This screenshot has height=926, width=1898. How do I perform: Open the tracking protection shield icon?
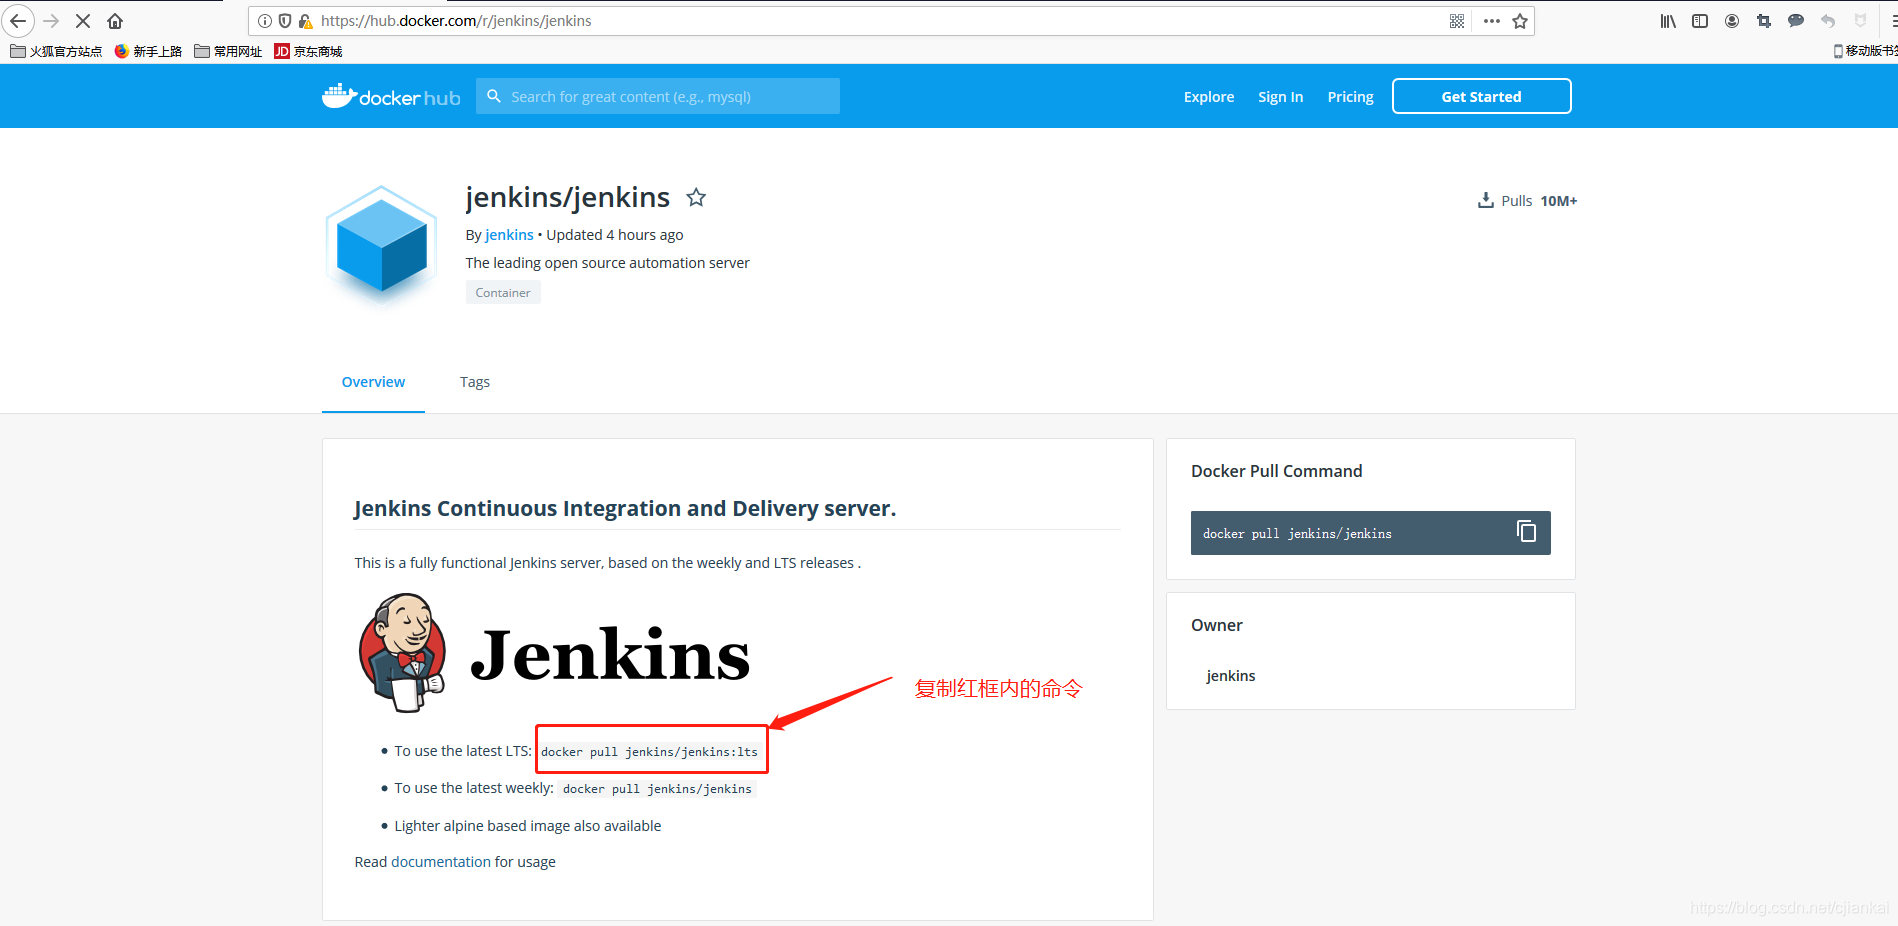285,21
